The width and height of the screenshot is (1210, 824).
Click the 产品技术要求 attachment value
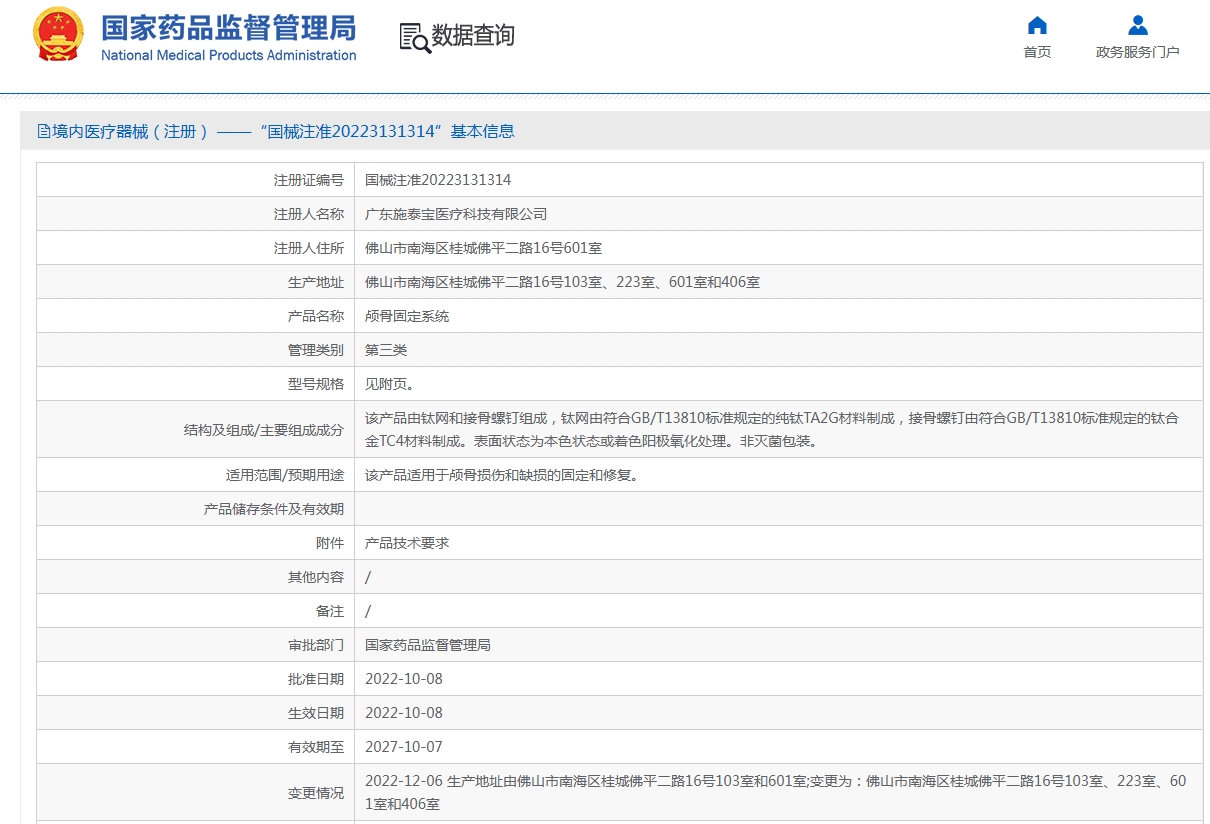(x=407, y=543)
